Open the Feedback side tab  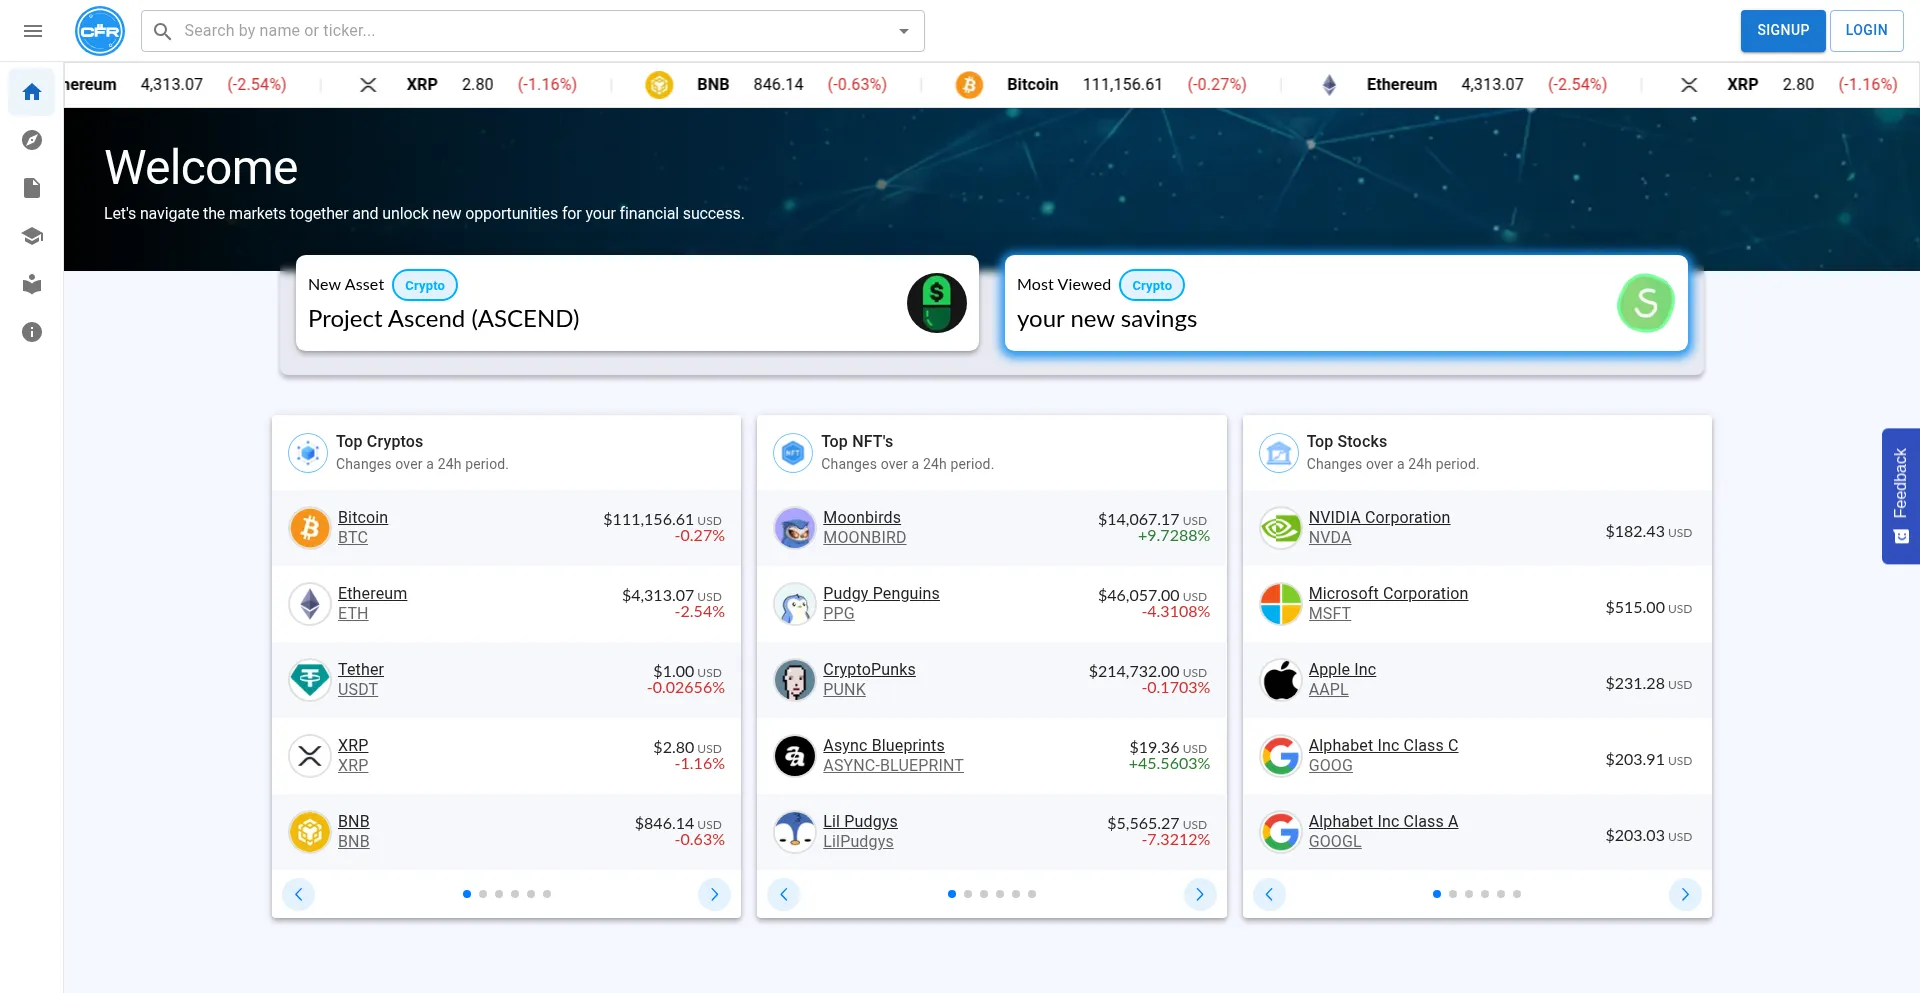[1901, 496]
